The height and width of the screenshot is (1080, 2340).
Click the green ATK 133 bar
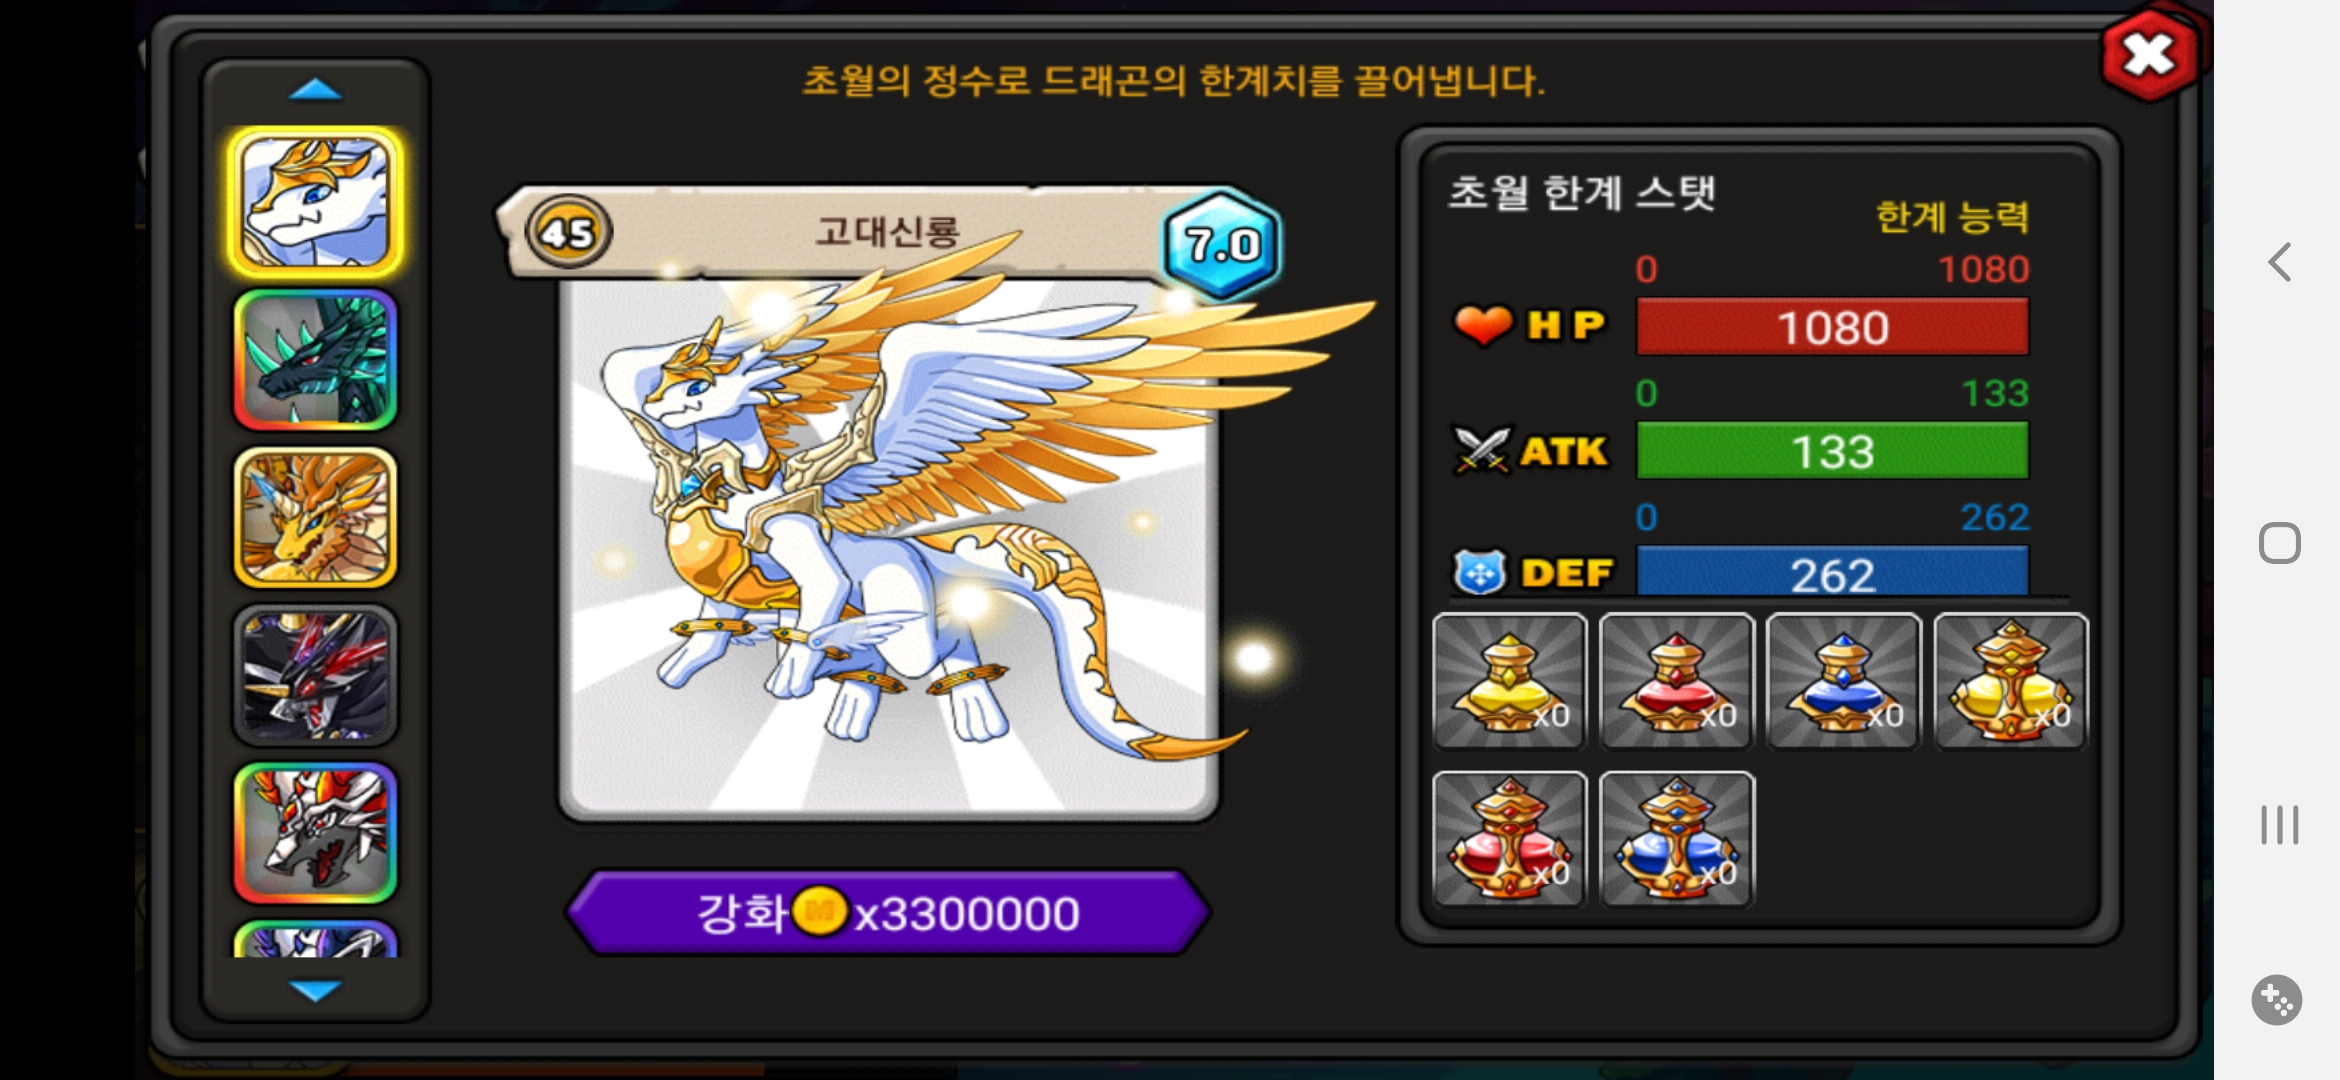coord(1832,451)
